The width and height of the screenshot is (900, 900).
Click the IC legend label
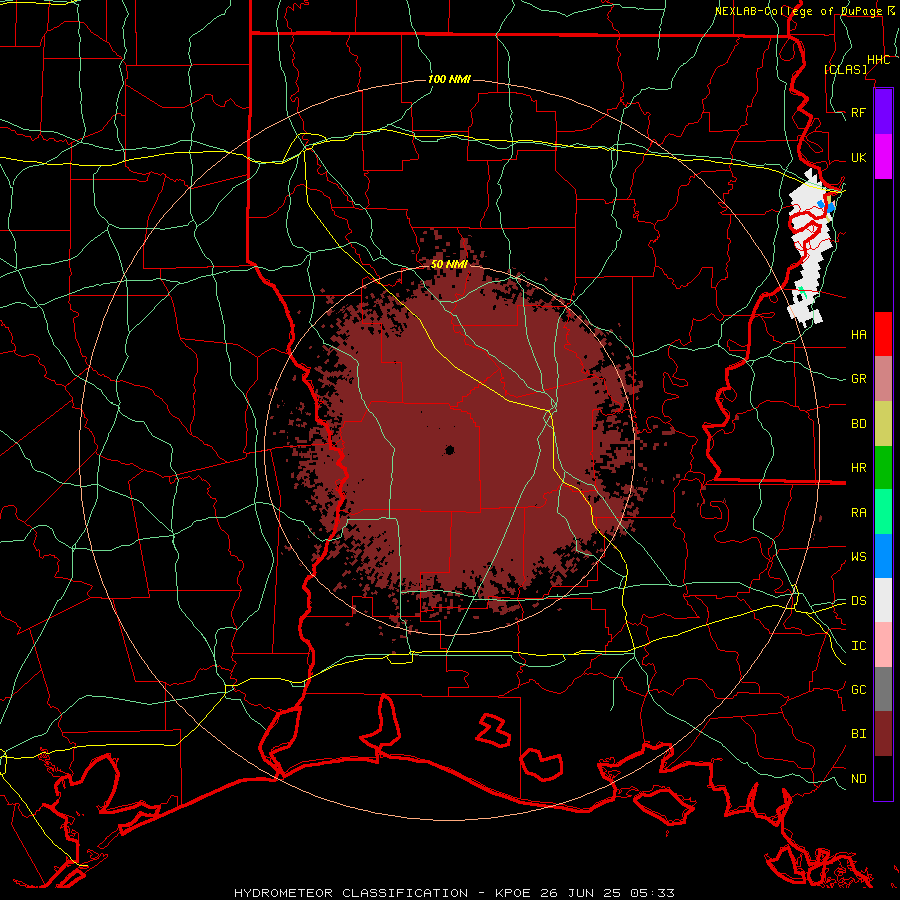(x=858, y=646)
